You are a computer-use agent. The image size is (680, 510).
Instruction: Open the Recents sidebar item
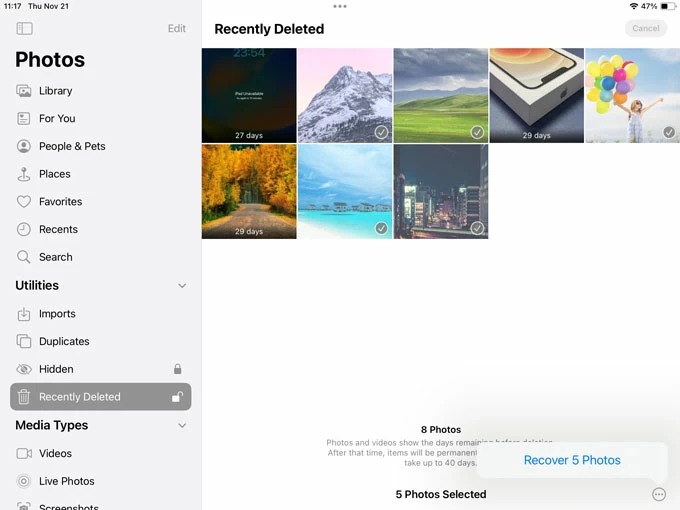pos(58,229)
